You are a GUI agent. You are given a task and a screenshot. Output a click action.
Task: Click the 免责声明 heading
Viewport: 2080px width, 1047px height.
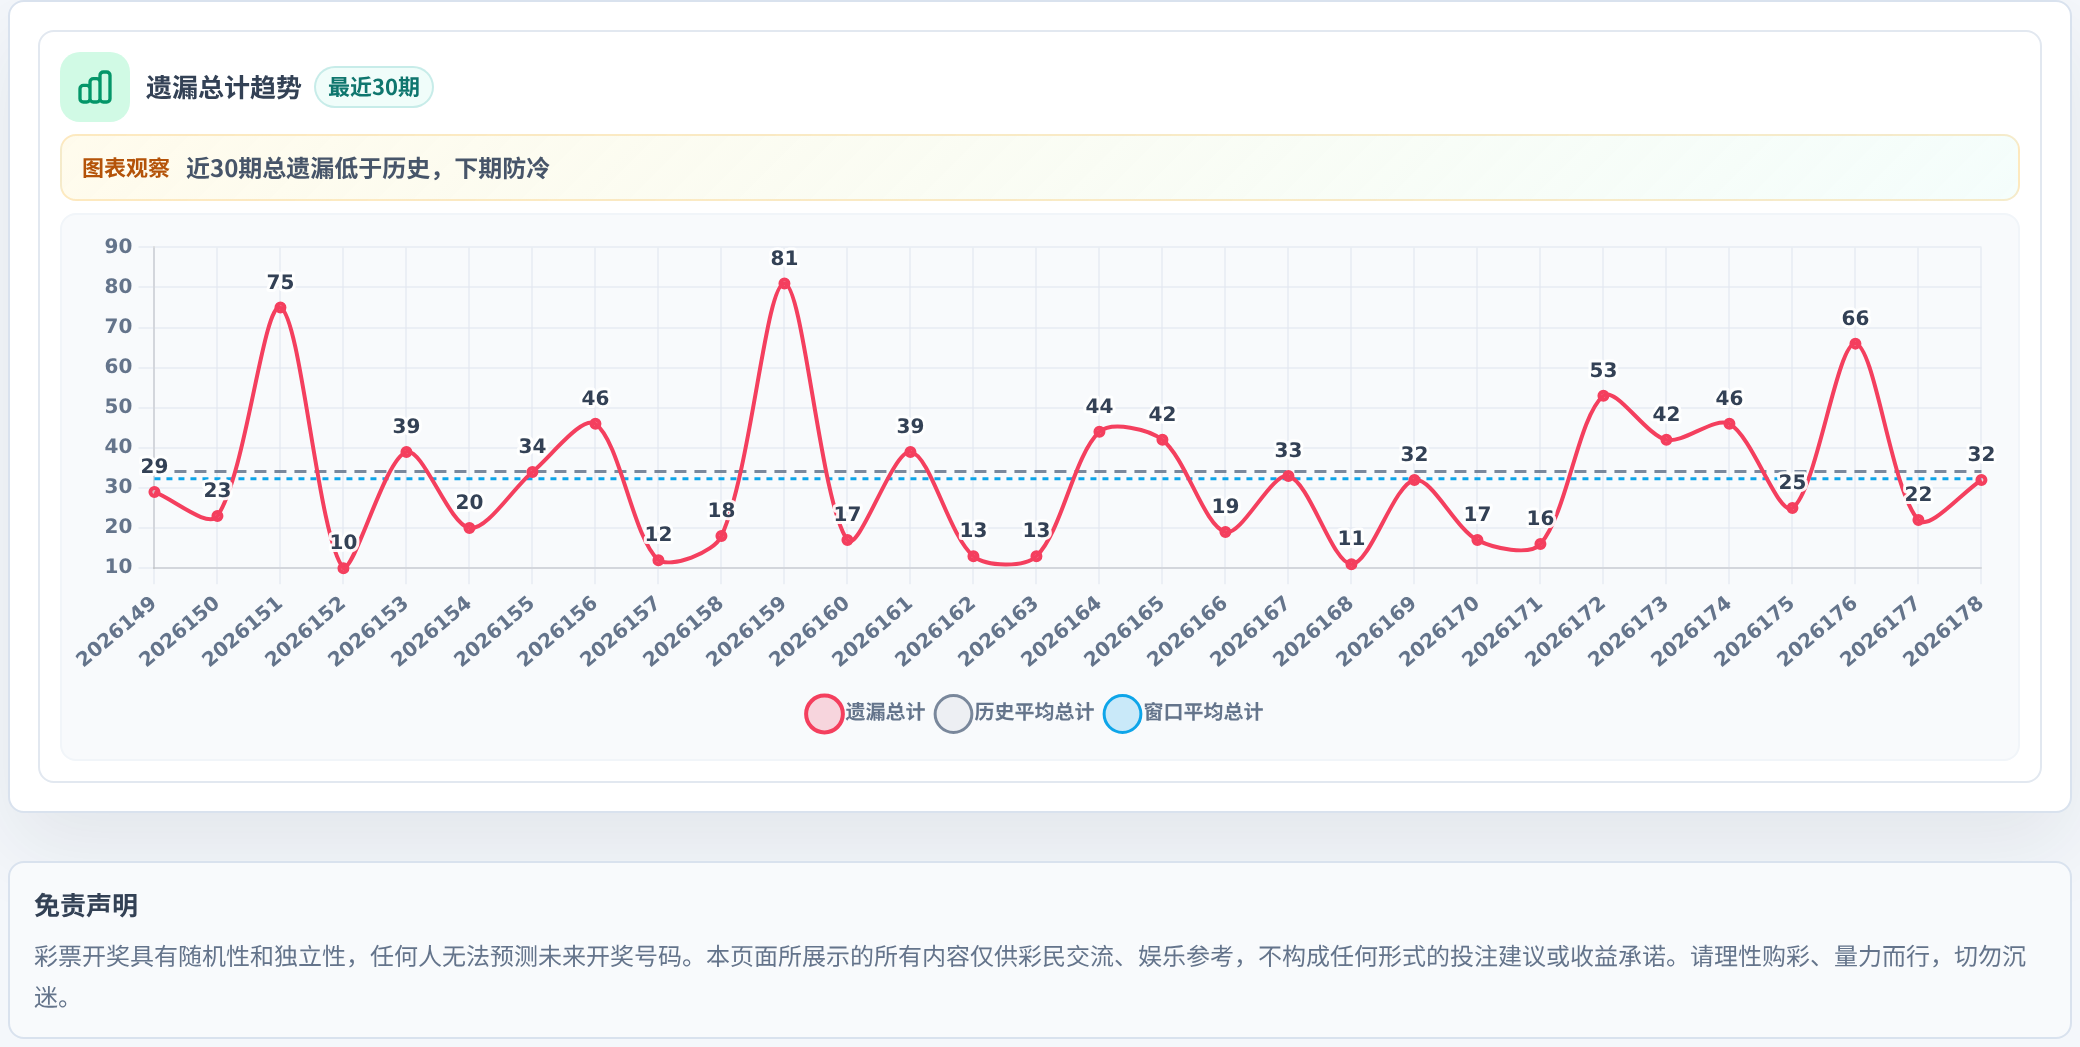86,906
